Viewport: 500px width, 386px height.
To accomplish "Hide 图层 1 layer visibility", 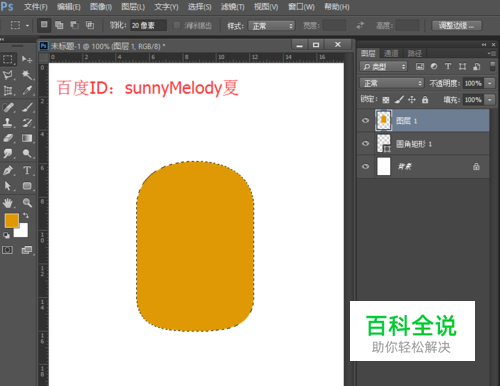I will [366, 120].
